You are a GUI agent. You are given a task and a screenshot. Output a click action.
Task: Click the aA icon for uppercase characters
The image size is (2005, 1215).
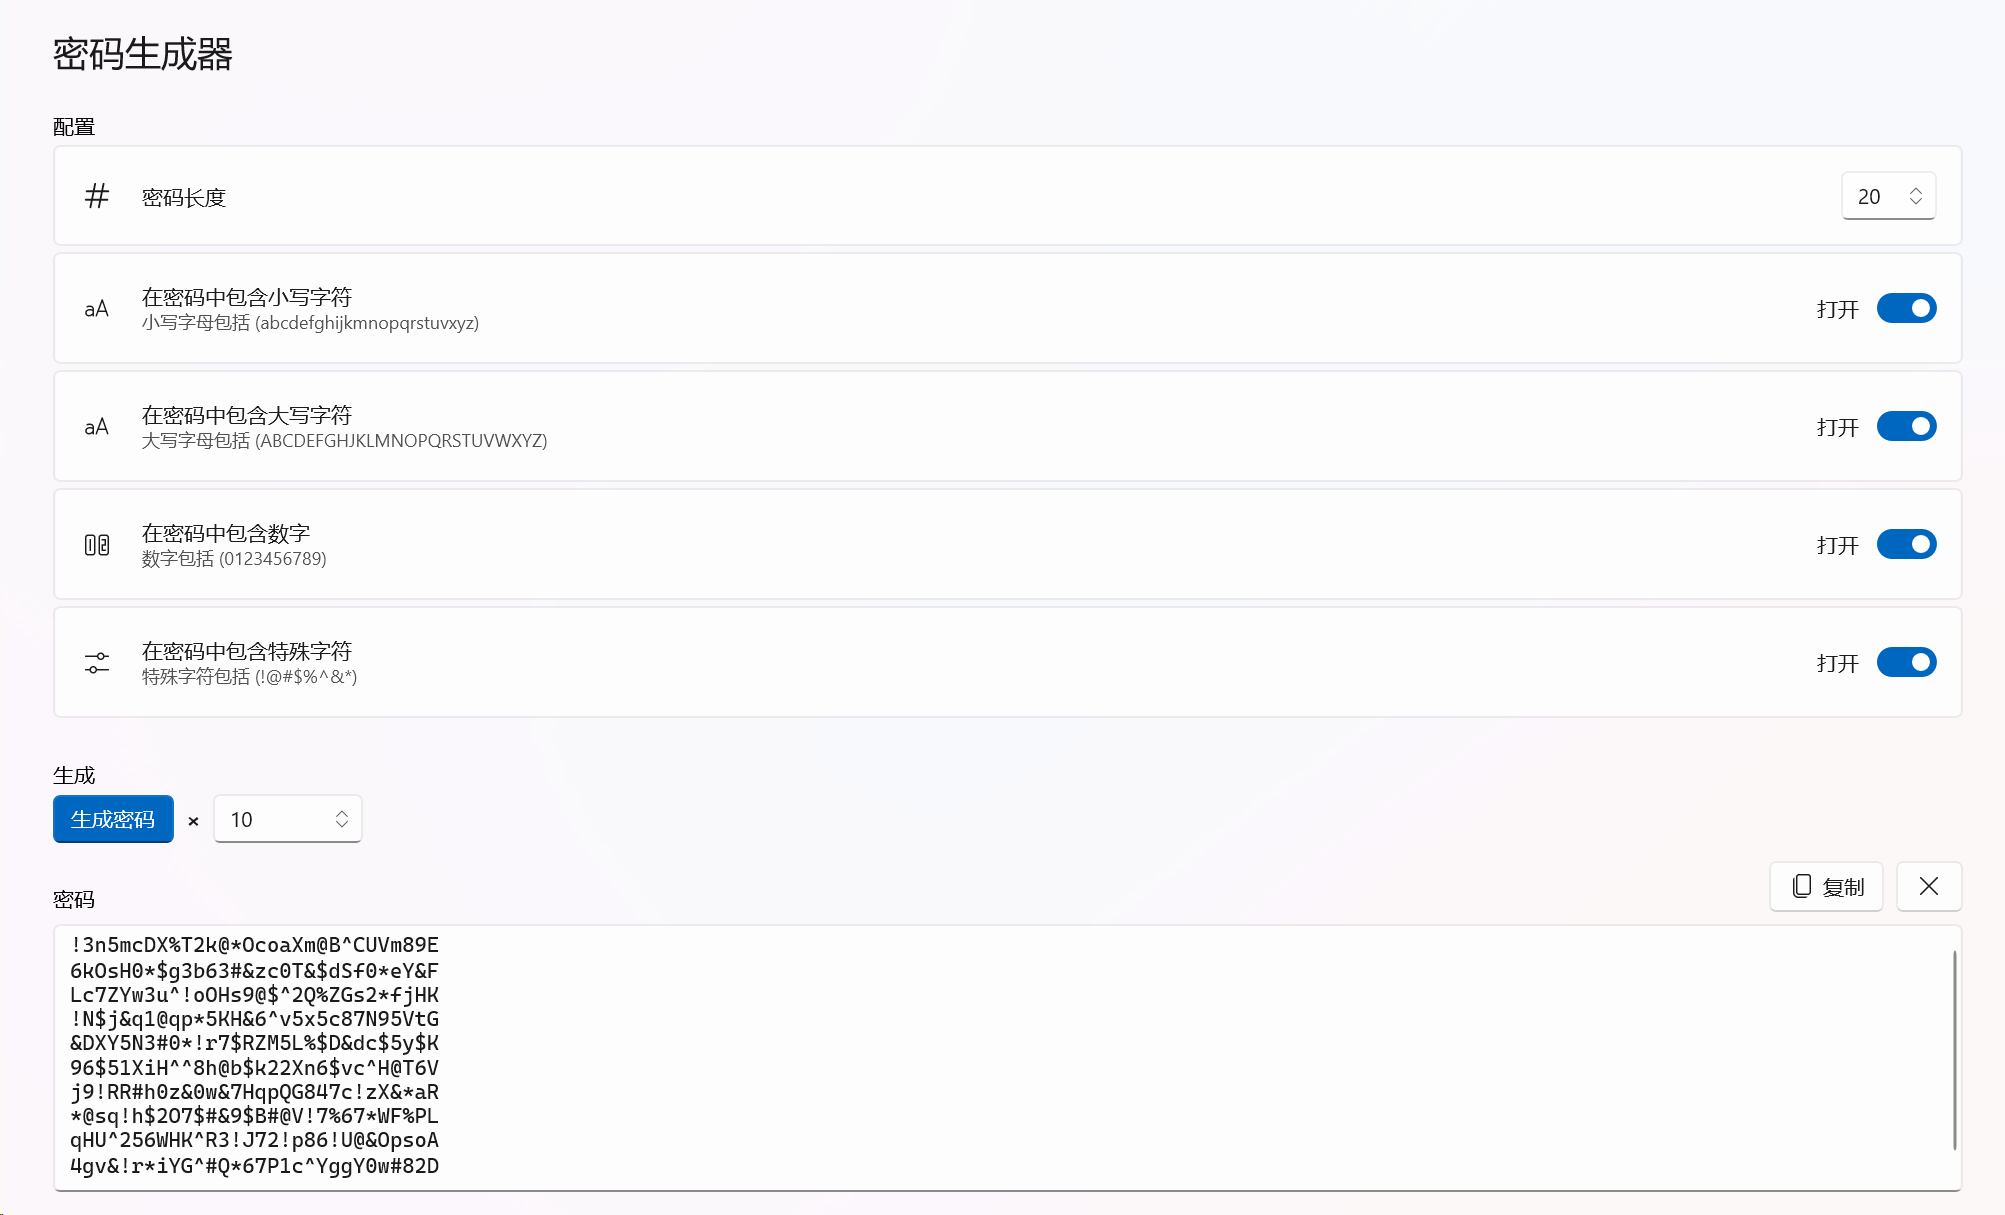97,427
